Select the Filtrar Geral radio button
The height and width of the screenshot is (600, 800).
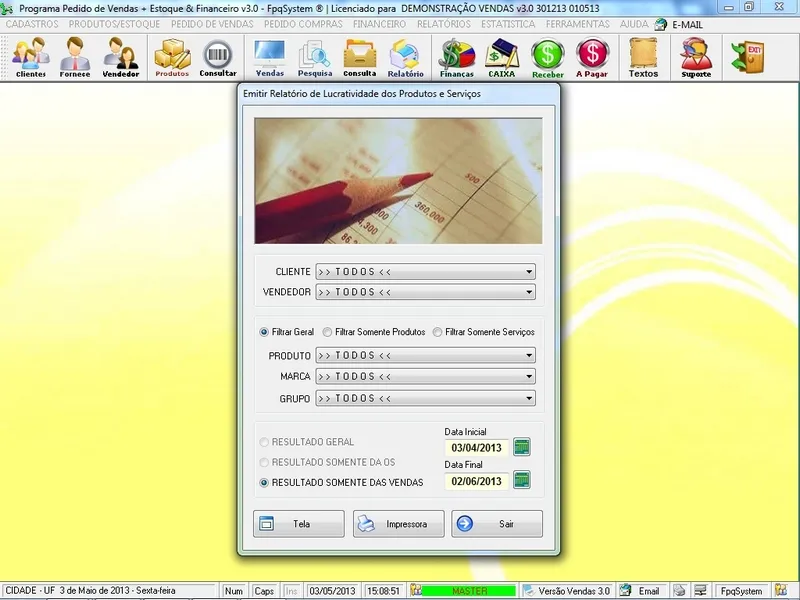[x=264, y=332]
